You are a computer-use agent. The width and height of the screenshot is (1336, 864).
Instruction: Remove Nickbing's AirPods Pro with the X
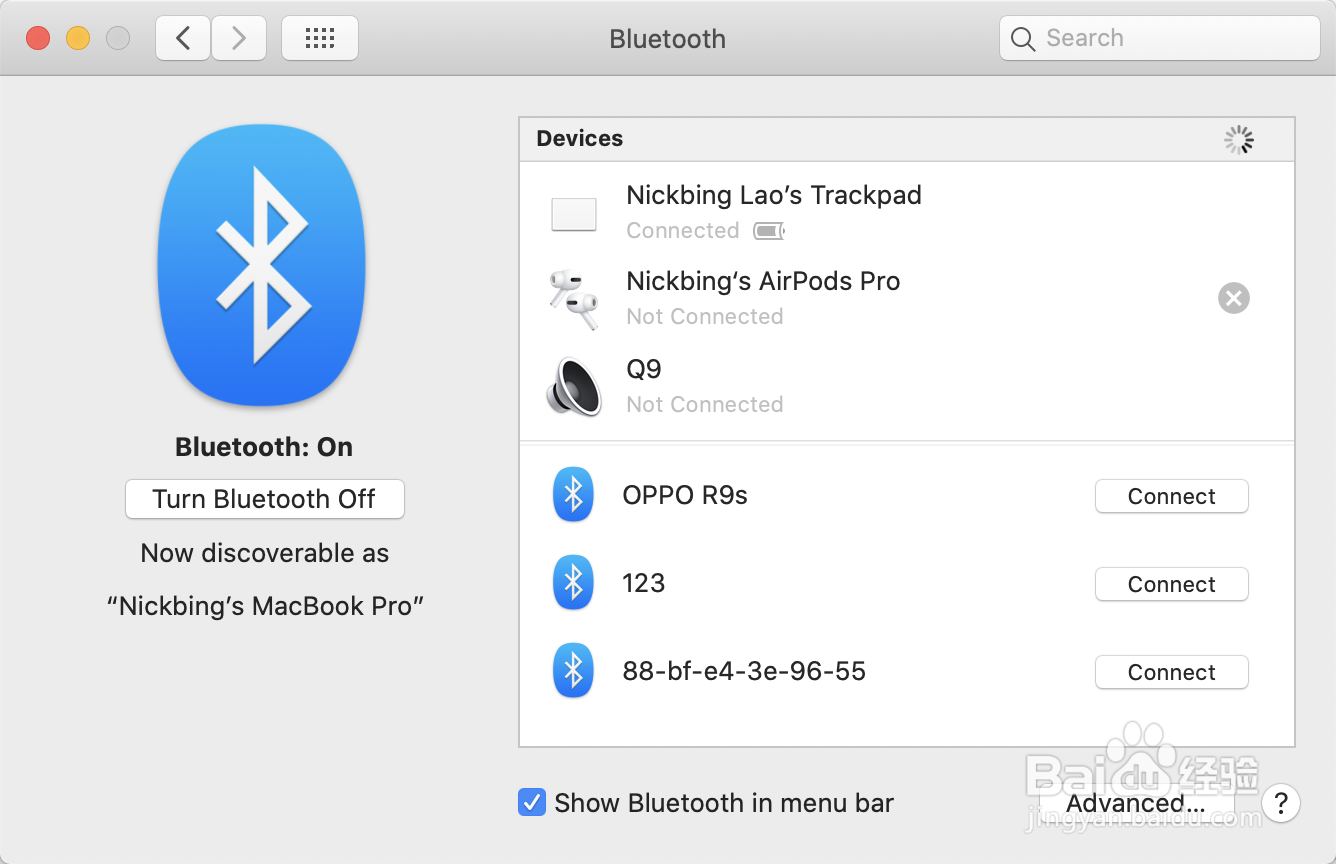point(1233,297)
